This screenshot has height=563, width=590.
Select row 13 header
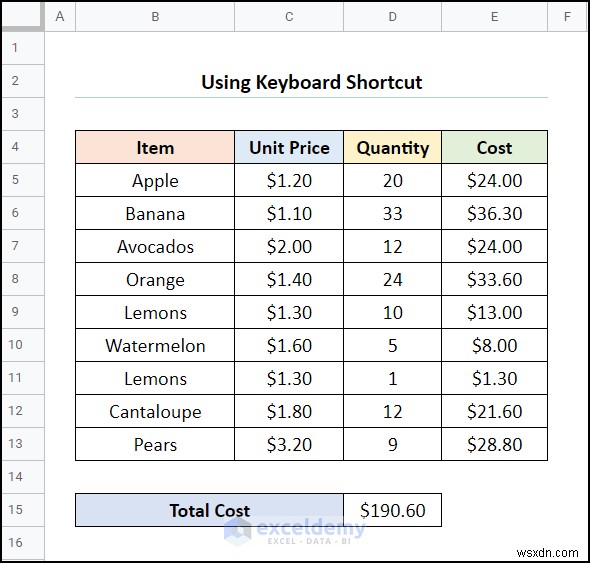pos(23,444)
